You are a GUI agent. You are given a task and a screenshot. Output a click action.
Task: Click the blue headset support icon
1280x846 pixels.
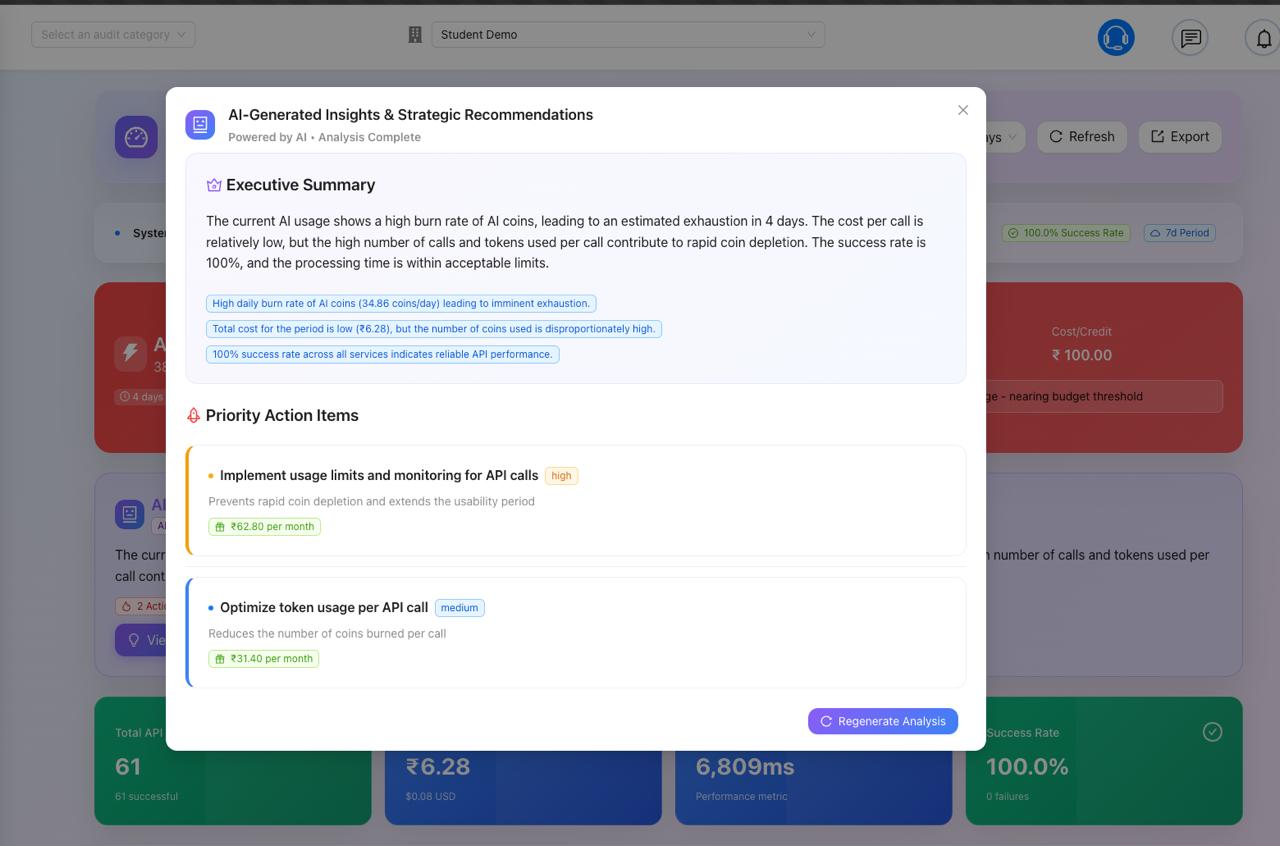tap(1116, 38)
